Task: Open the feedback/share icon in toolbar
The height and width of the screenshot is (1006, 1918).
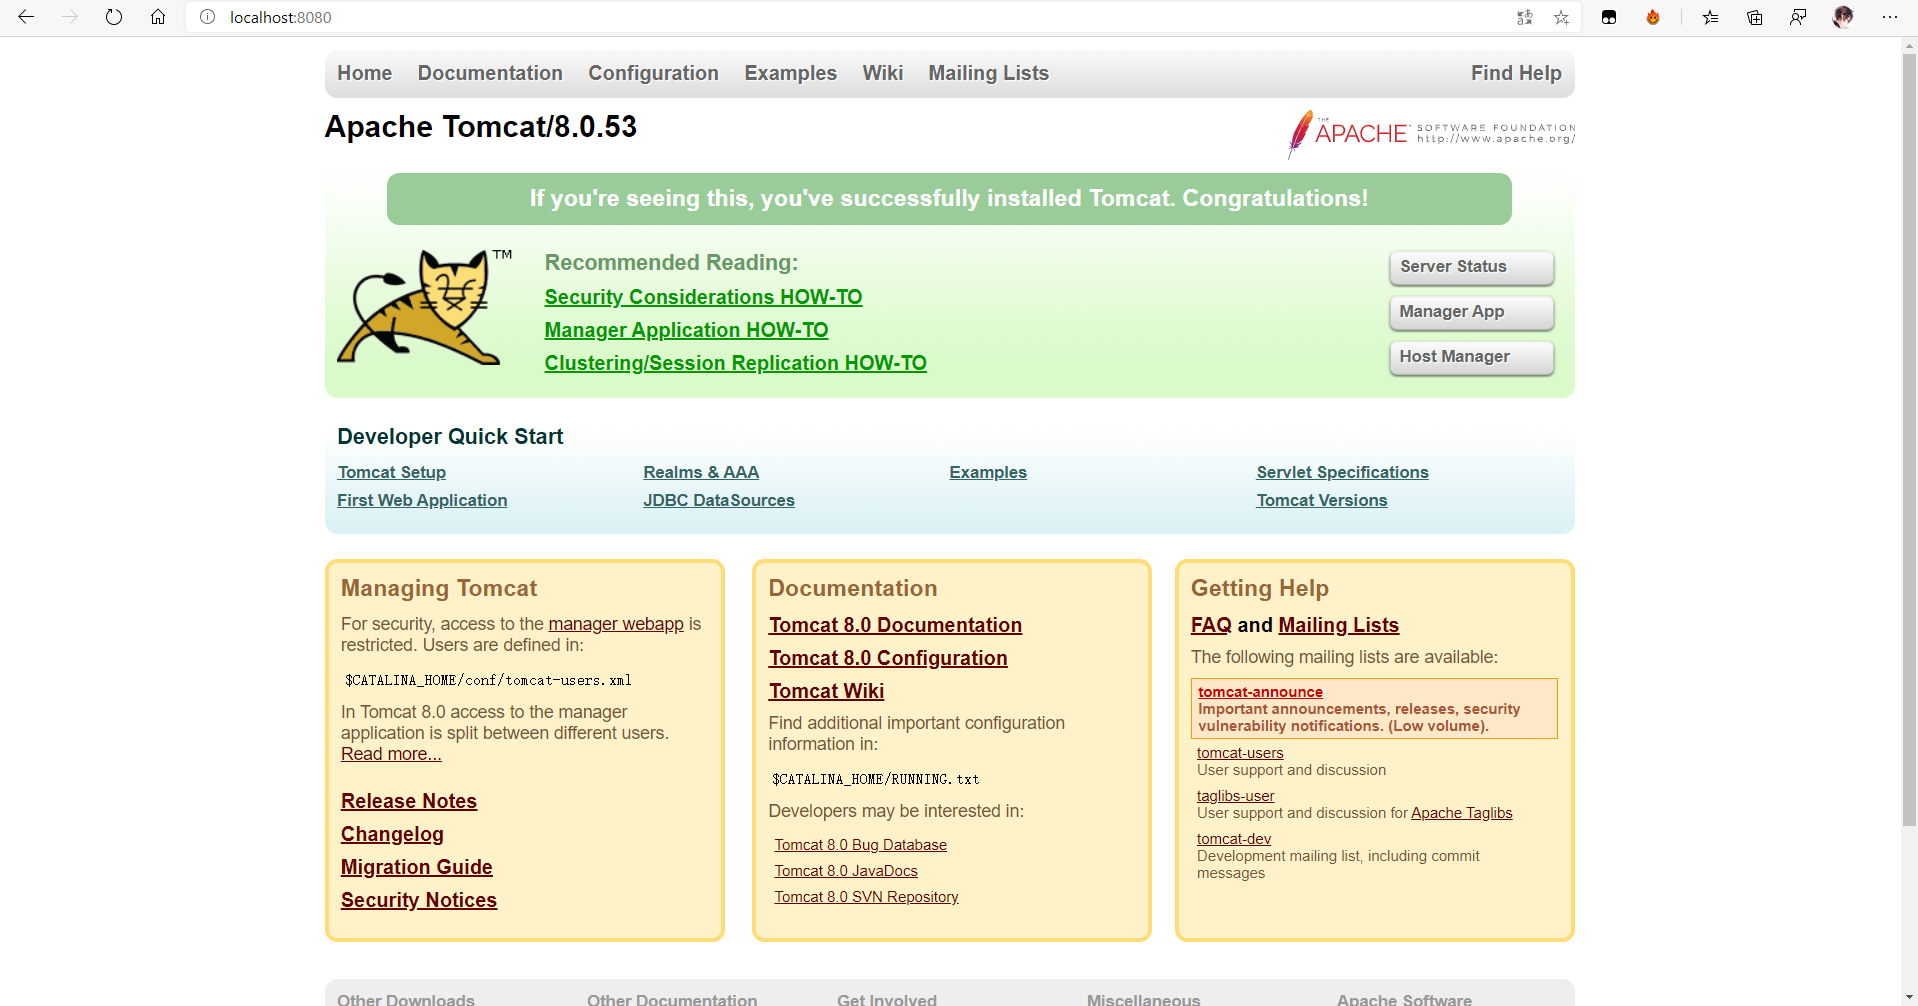Action: [x=1798, y=17]
